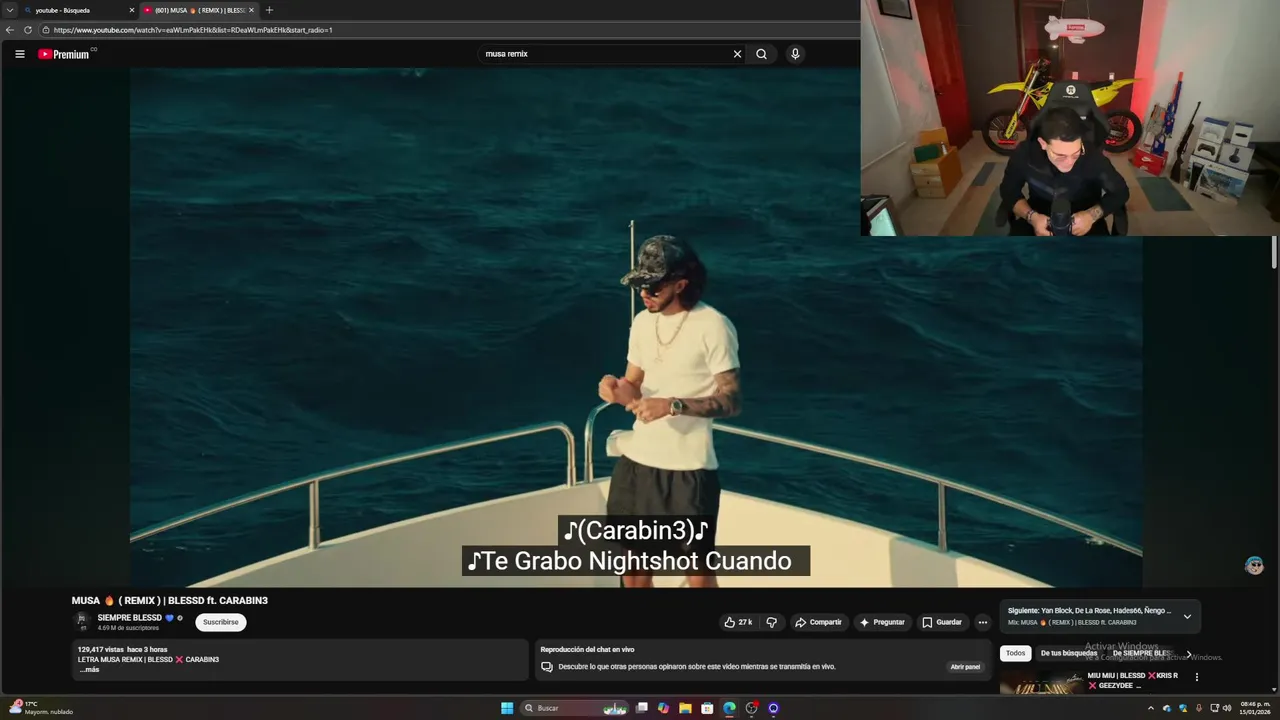Go back in the browser
The image size is (1280, 720).
(9, 30)
